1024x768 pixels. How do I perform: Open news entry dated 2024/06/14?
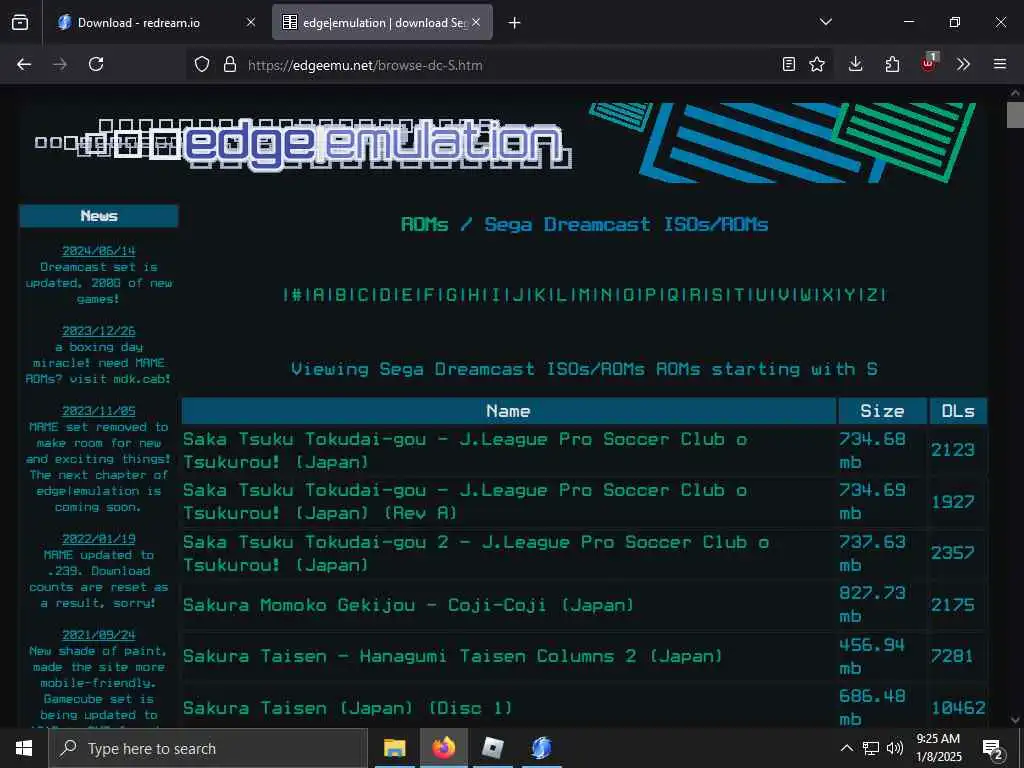click(x=99, y=251)
